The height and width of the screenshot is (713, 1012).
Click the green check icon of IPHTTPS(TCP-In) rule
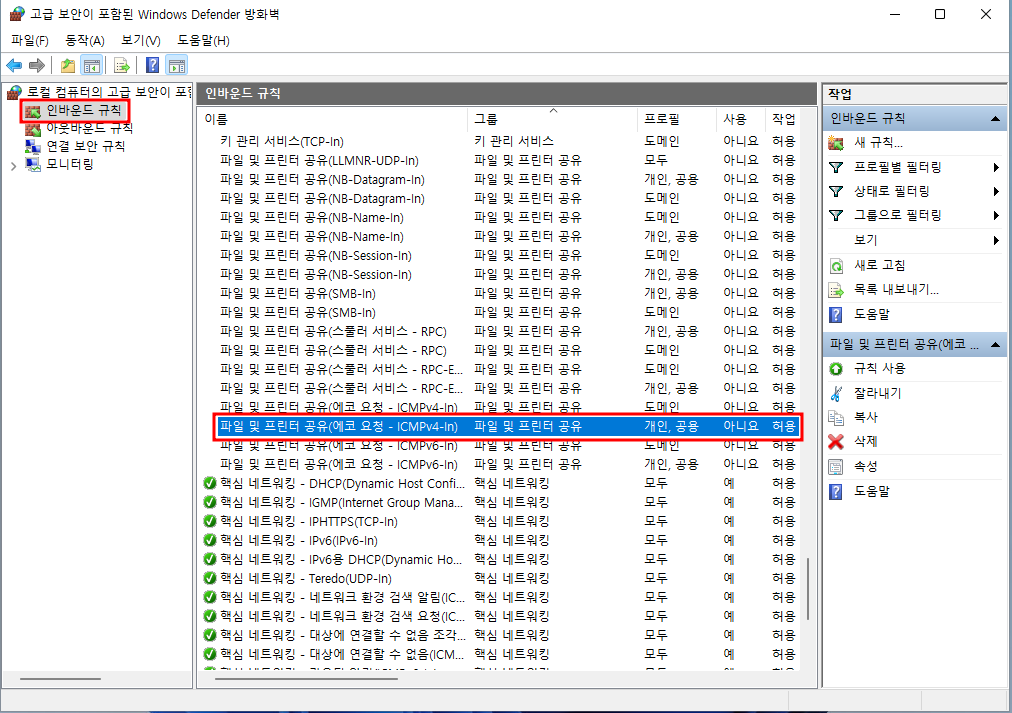point(209,521)
